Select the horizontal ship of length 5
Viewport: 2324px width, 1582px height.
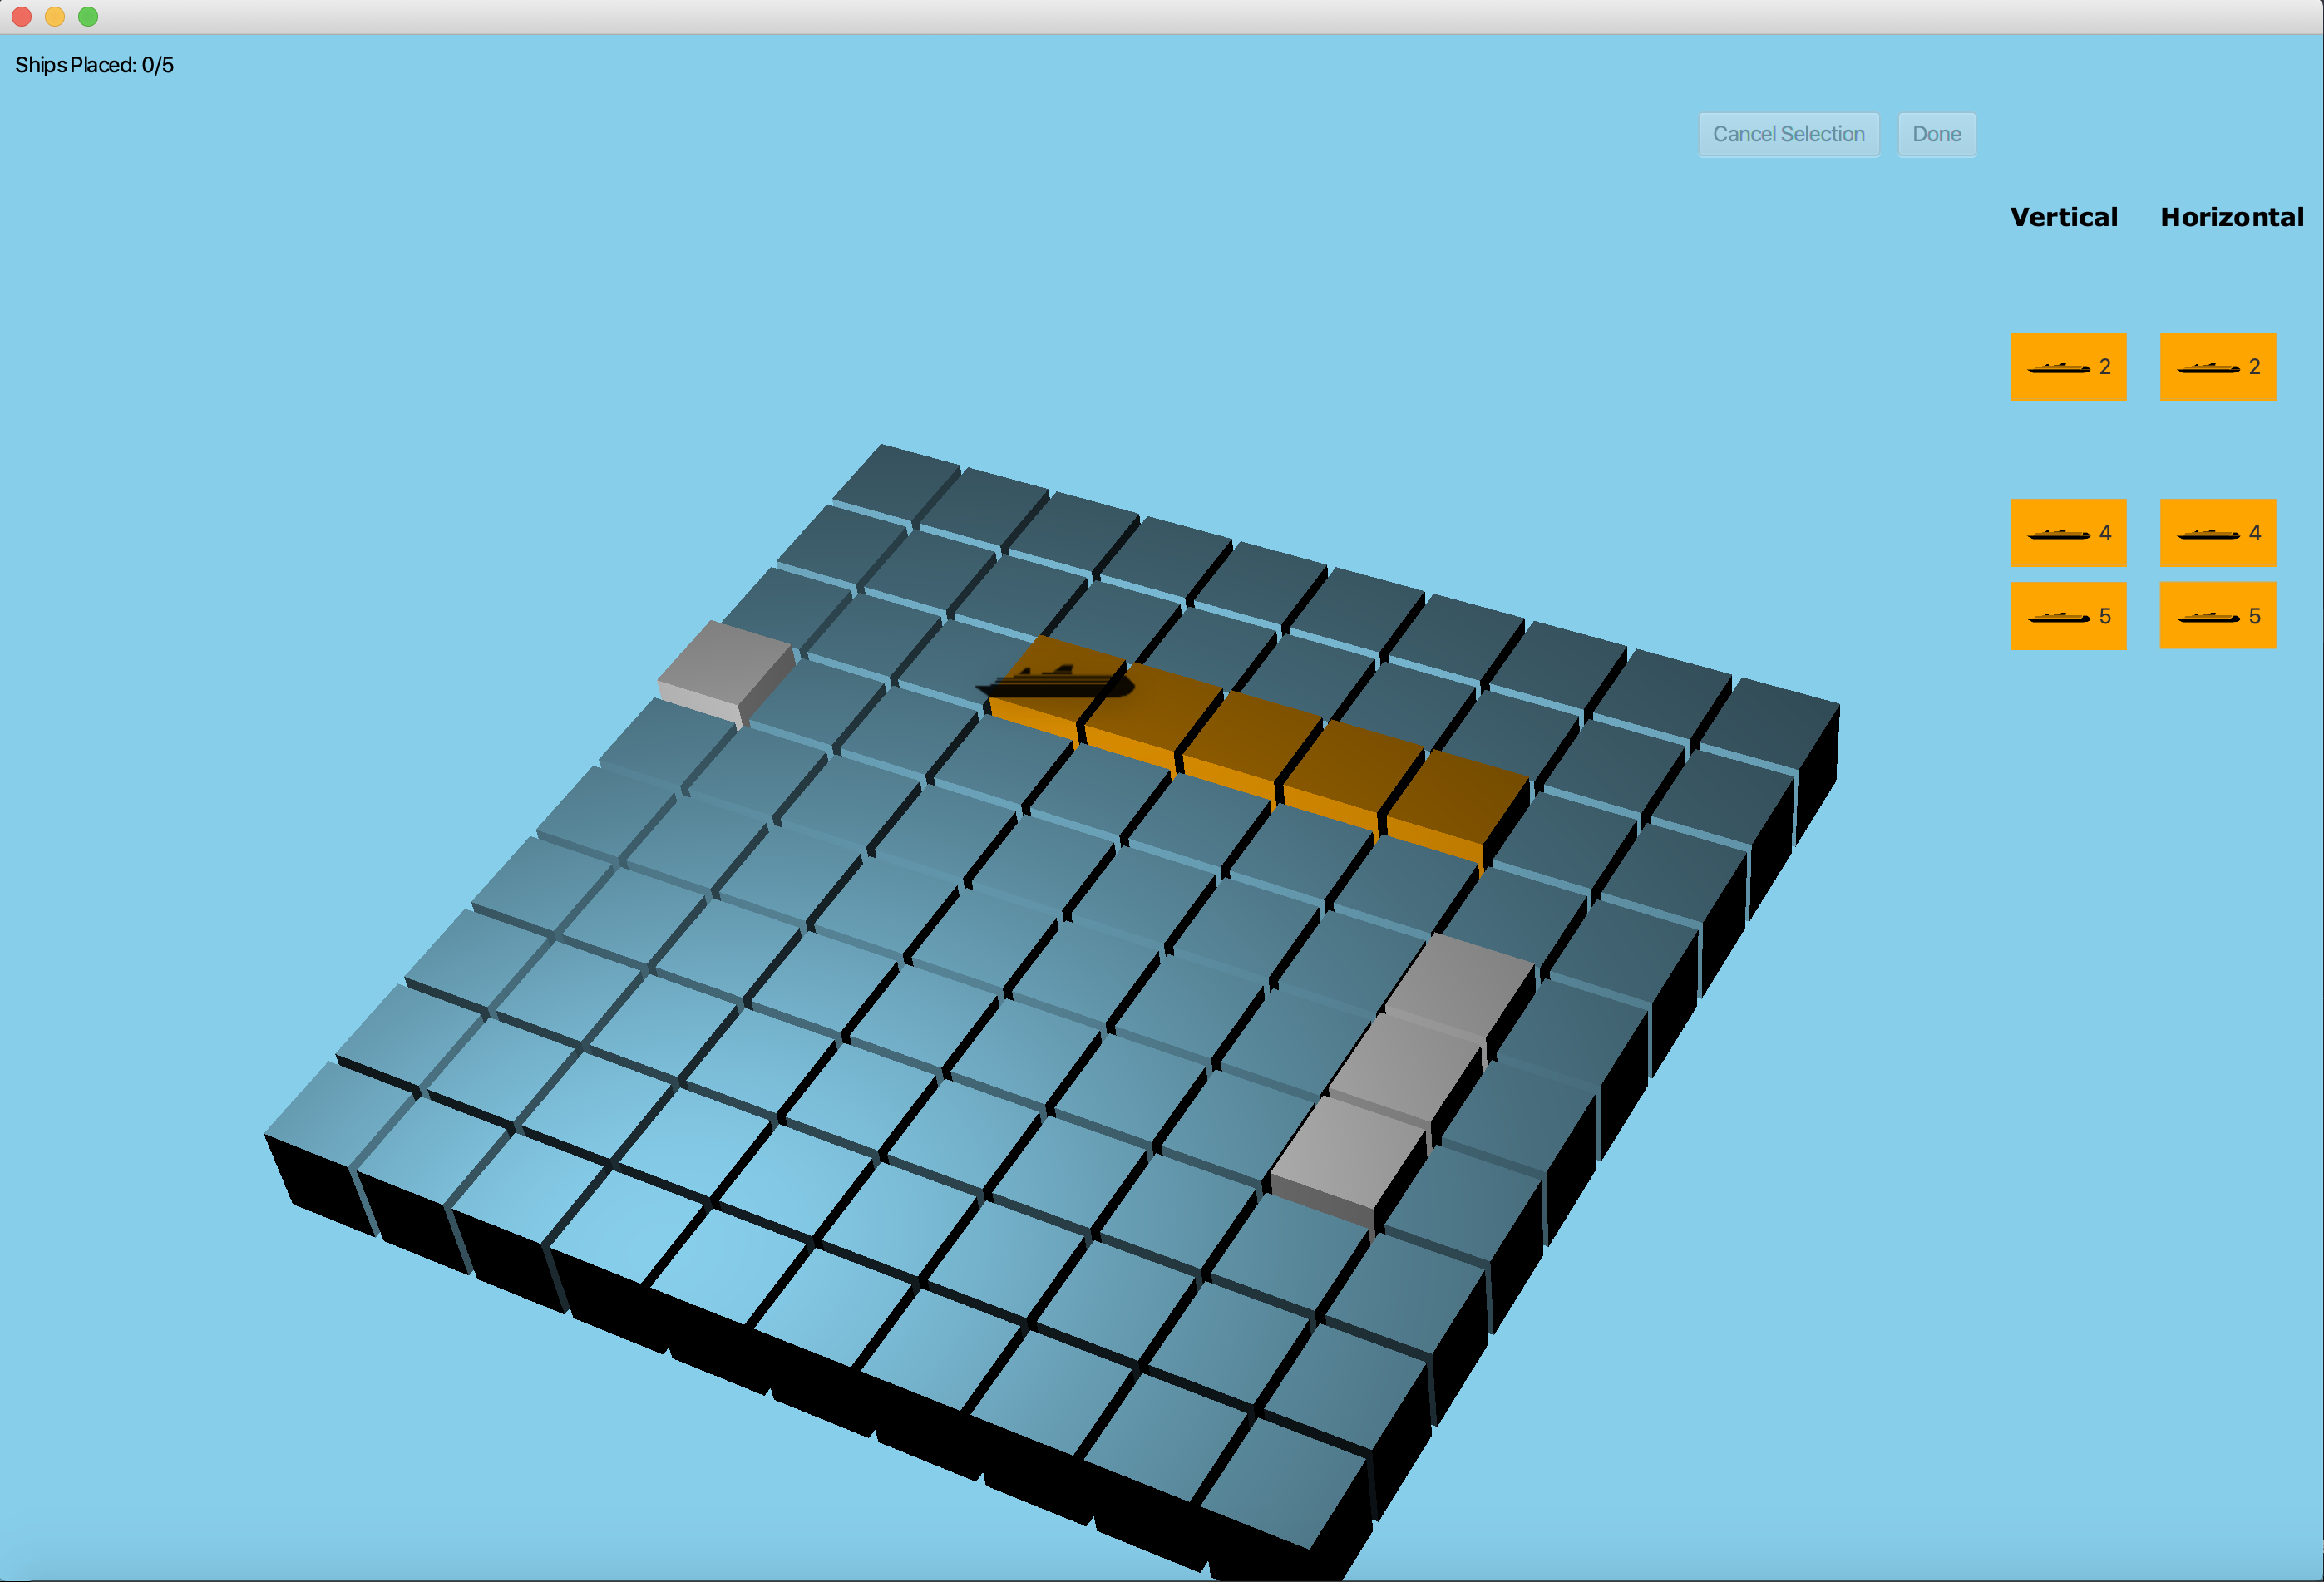[x=2218, y=614]
